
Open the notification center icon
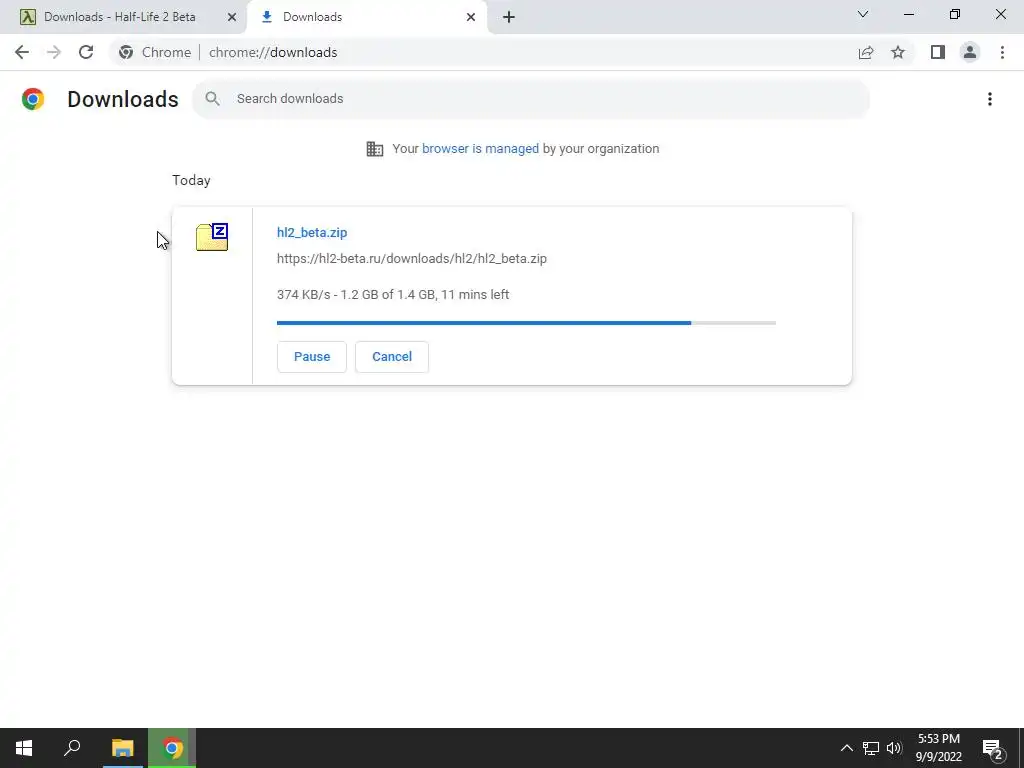click(x=992, y=748)
